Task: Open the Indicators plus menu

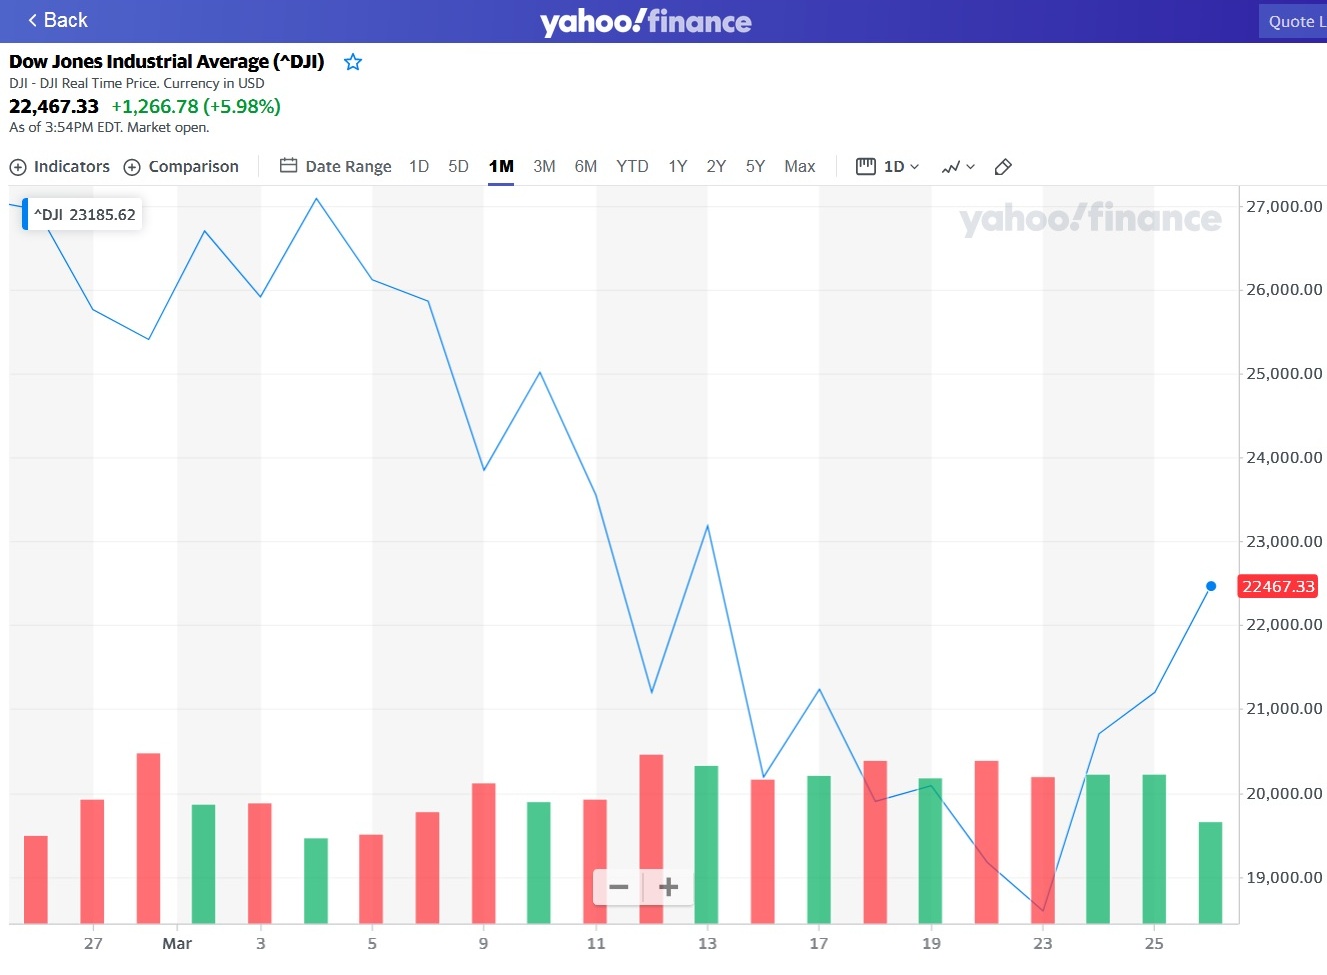Action: pyautogui.click(x=60, y=167)
